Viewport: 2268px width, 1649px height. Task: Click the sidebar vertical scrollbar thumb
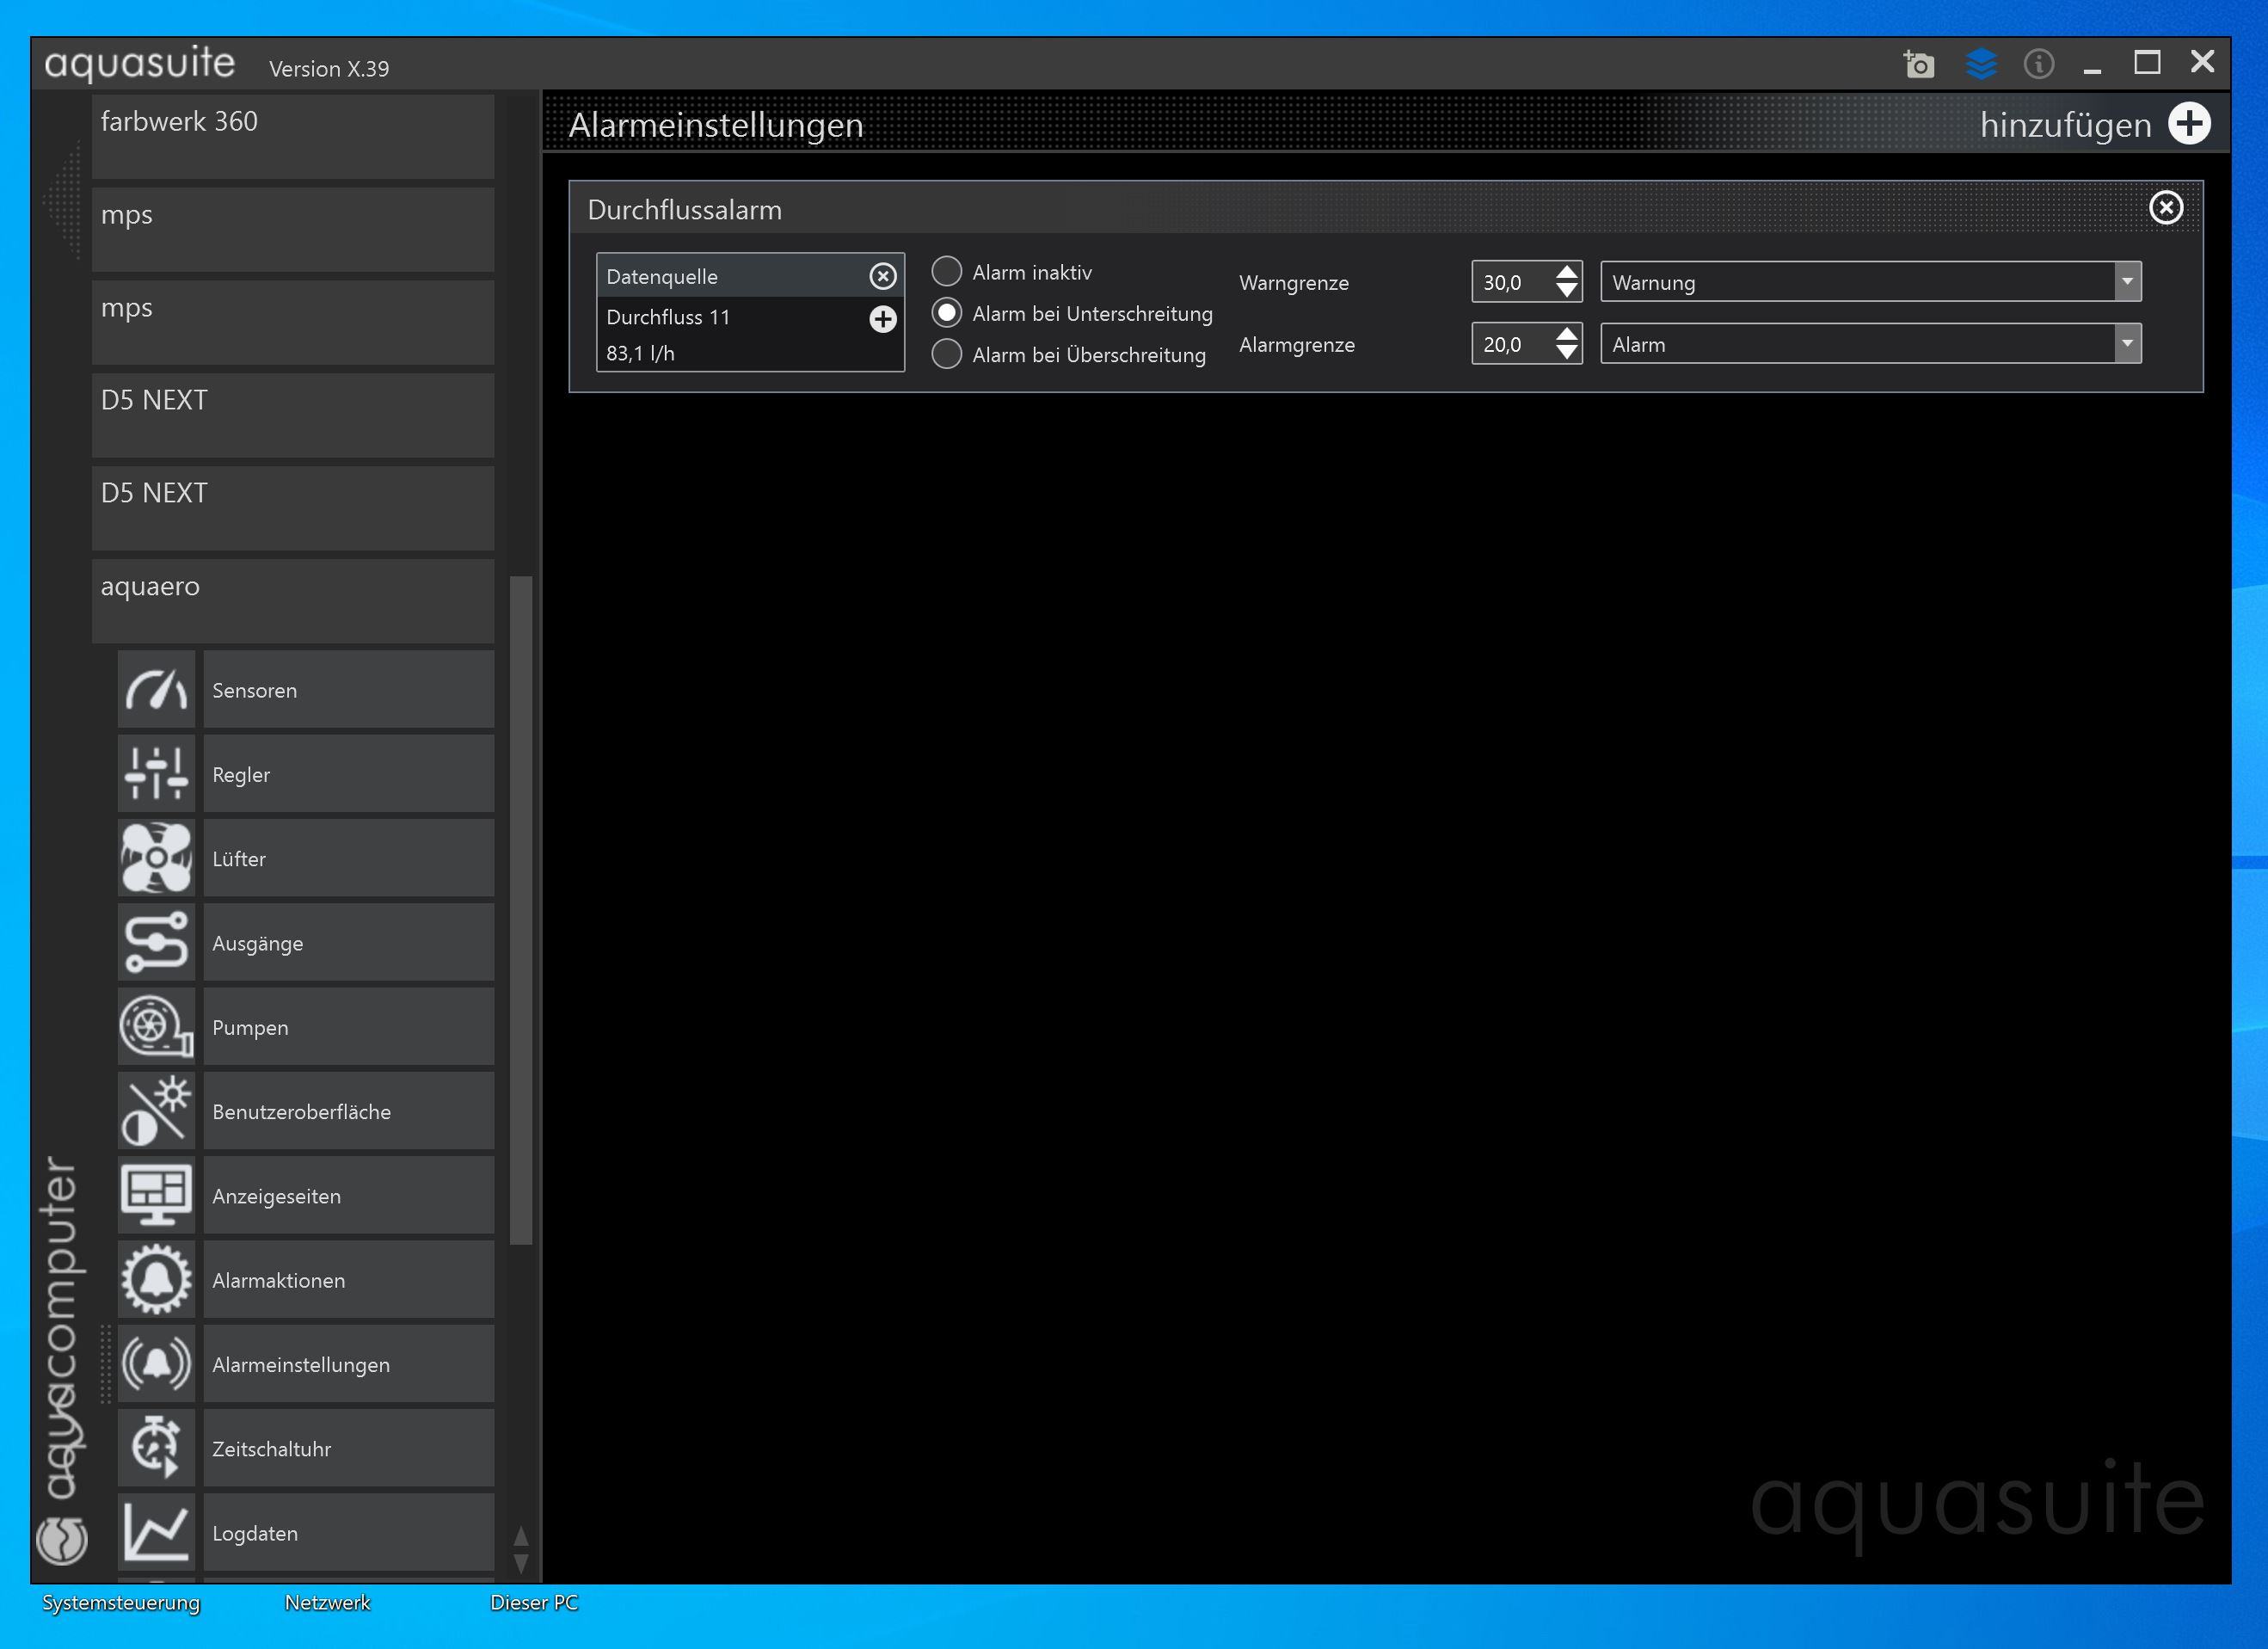tap(520, 910)
